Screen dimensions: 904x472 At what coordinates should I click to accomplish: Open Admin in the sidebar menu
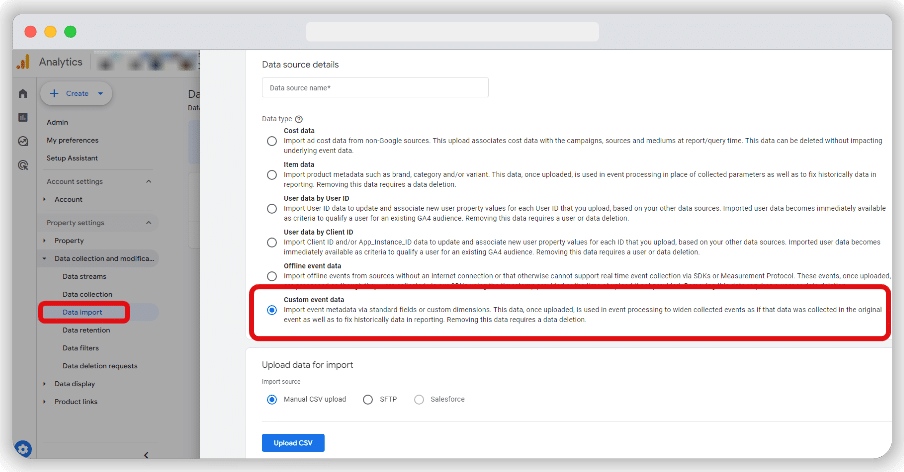point(57,123)
